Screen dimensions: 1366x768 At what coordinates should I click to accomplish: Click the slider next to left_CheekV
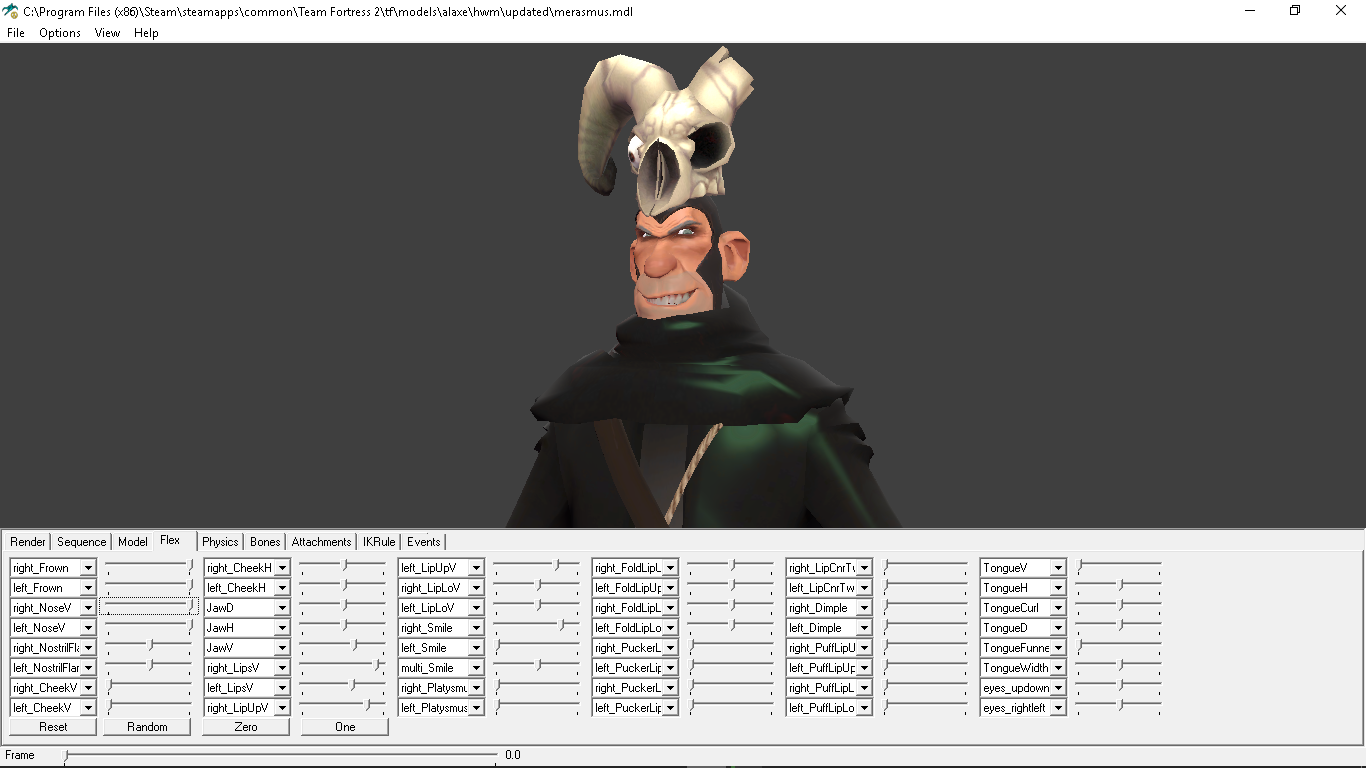[149, 707]
